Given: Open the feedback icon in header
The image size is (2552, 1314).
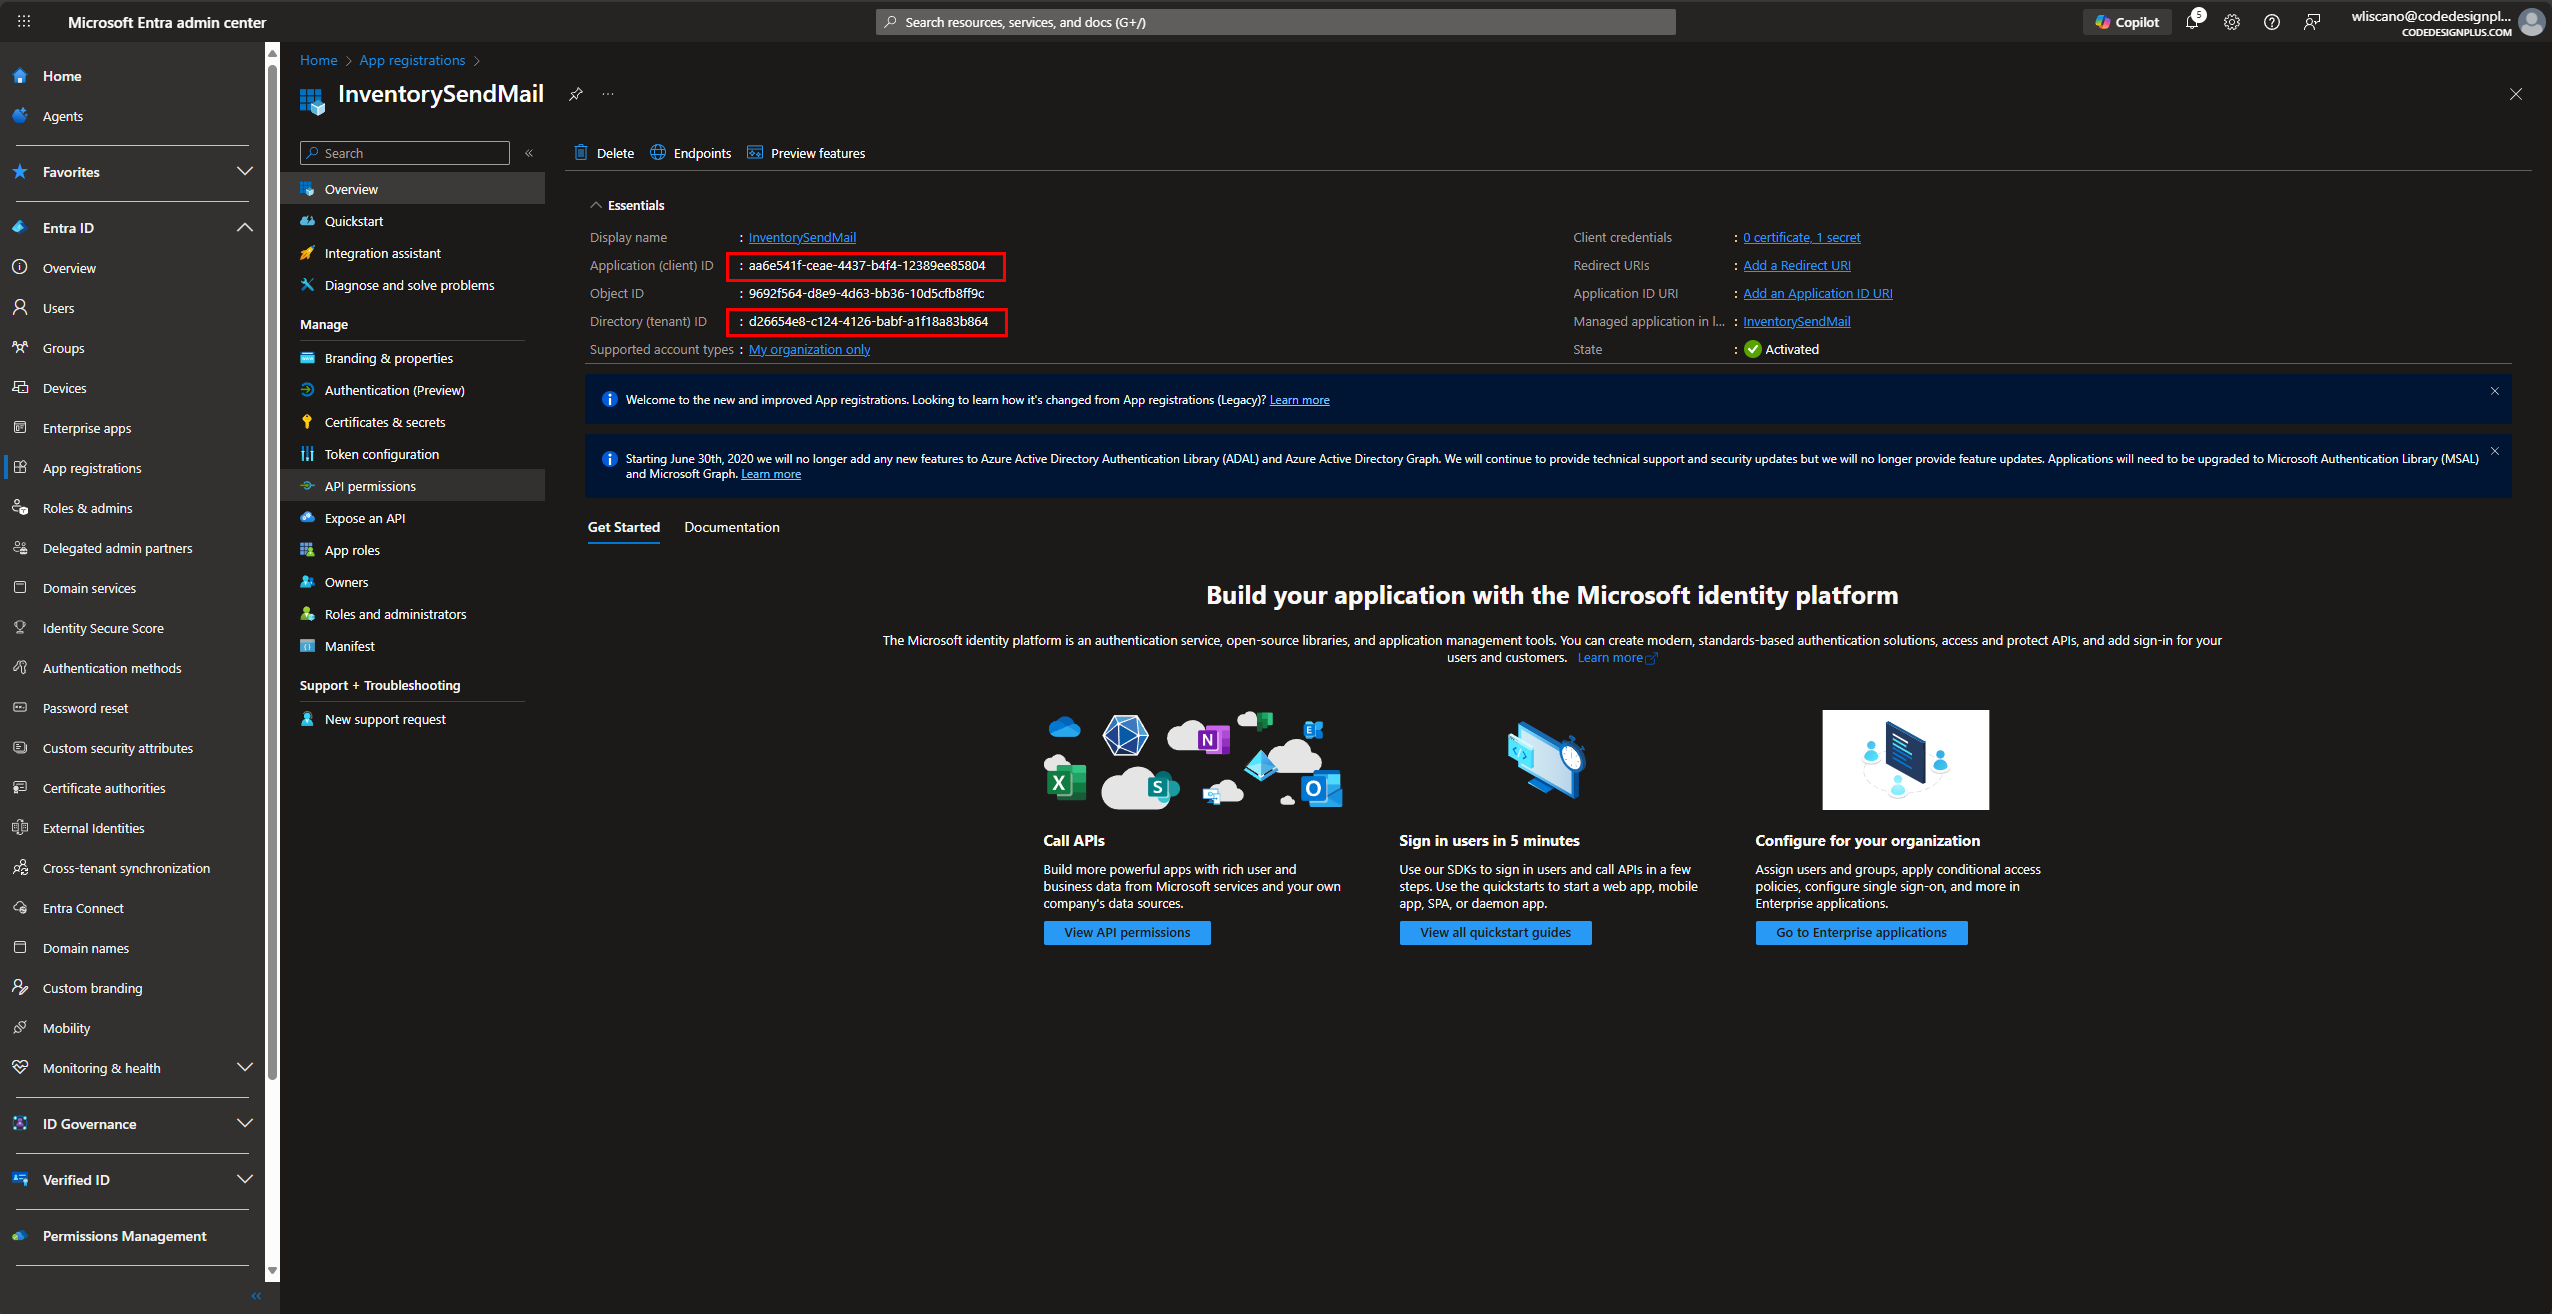Looking at the screenshot, I should [x=2312, y=21].
